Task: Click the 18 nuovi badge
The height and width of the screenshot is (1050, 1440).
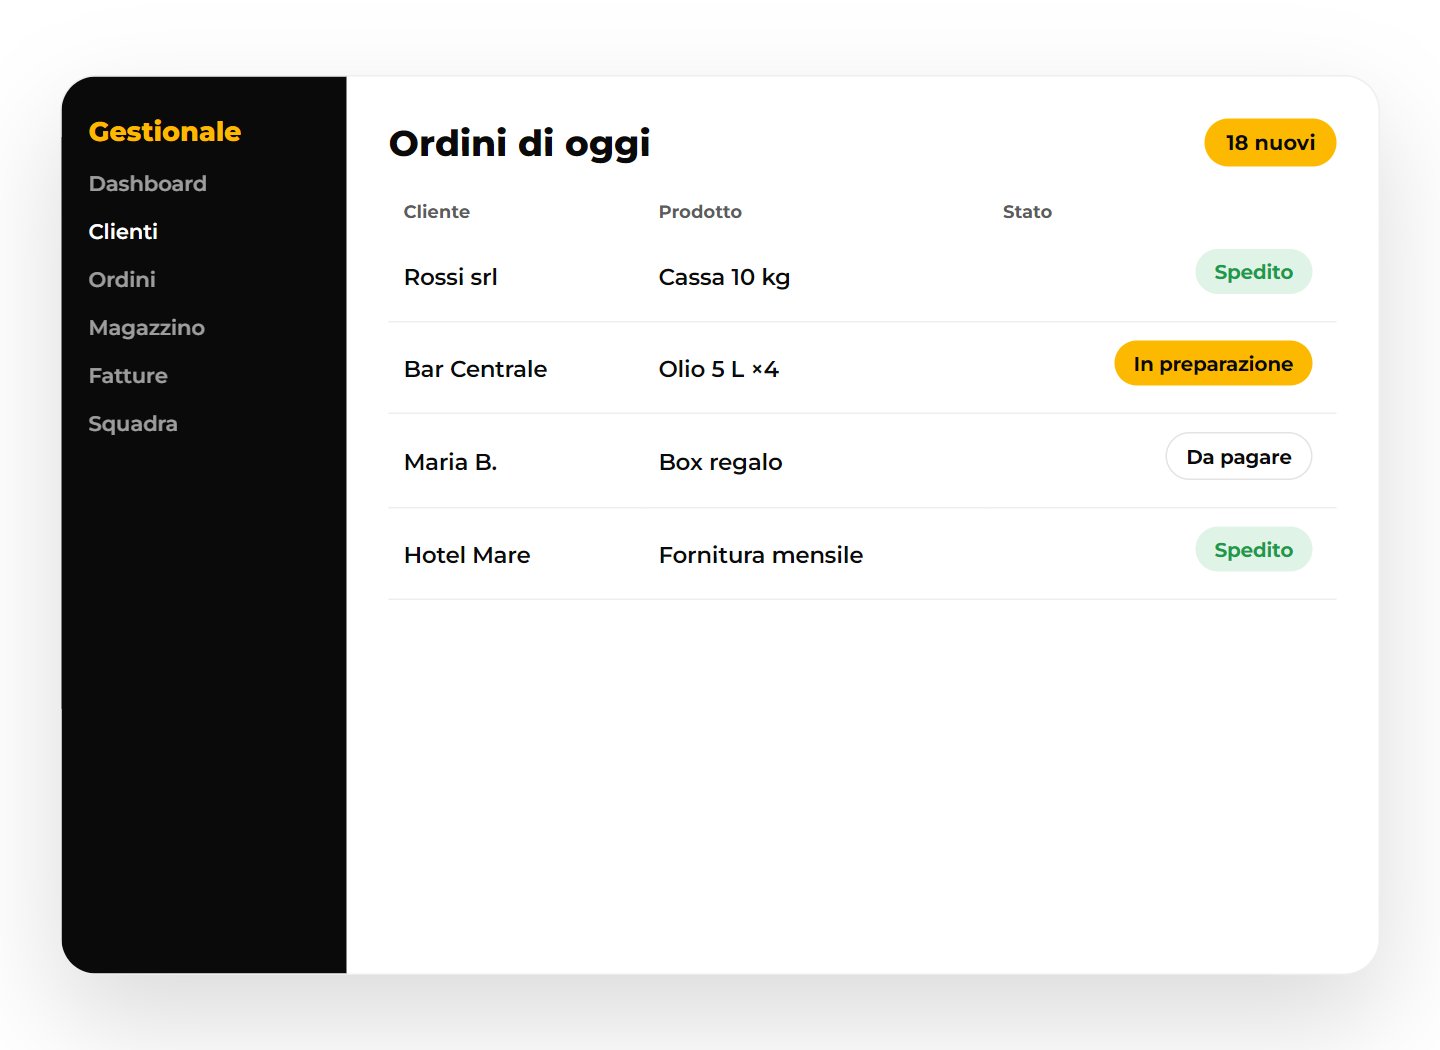Action: (1270, 143)
